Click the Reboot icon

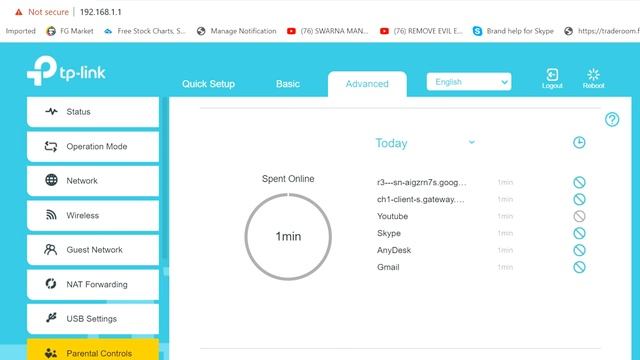(x=593, y=78)
